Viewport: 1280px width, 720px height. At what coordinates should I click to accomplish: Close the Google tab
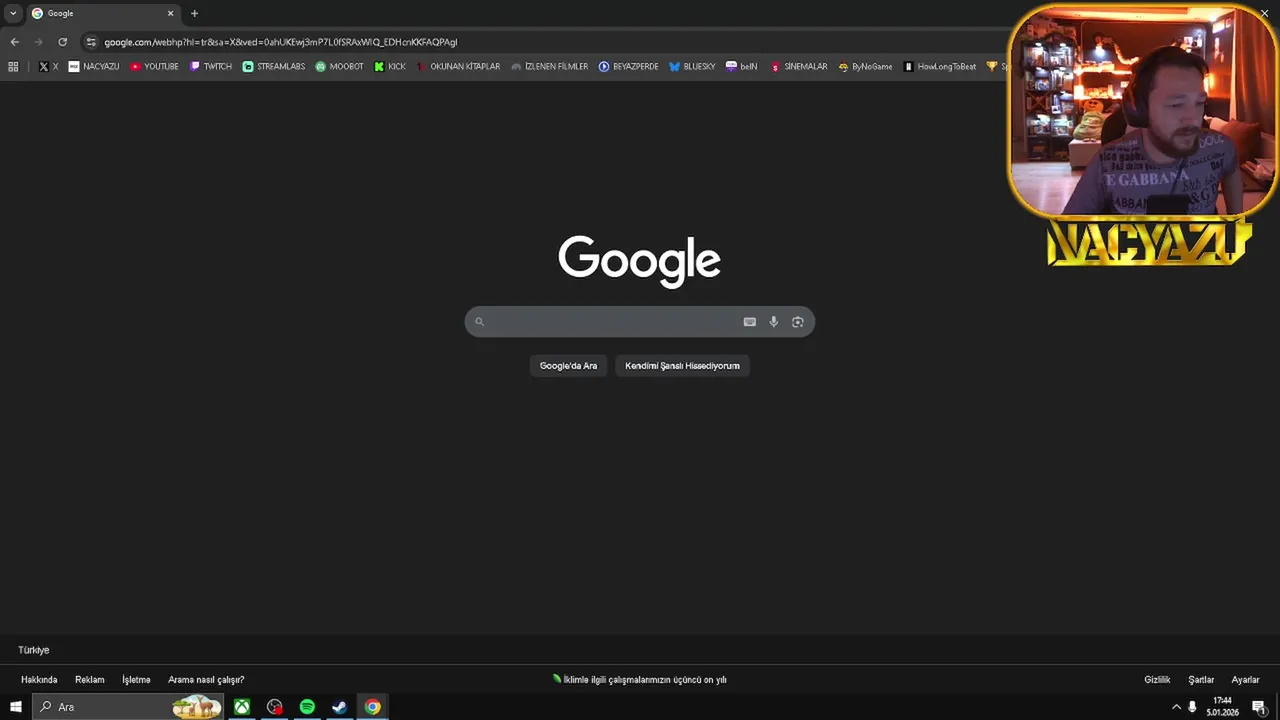click(170, 13)
